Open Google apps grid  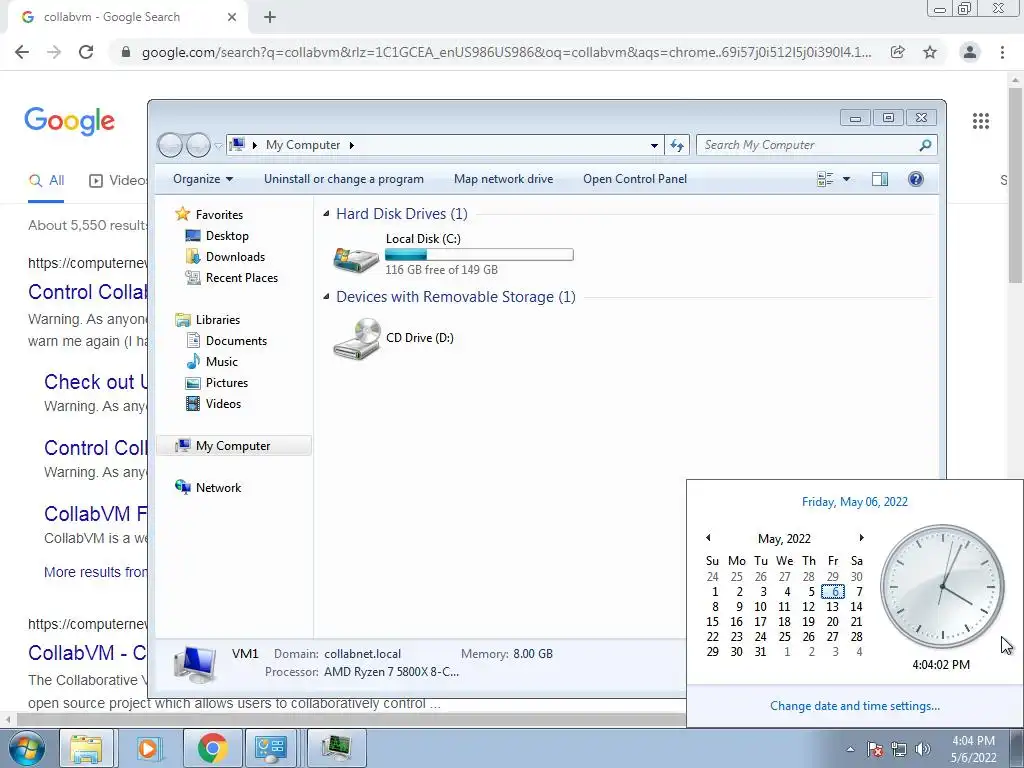[x=981, y=121]
